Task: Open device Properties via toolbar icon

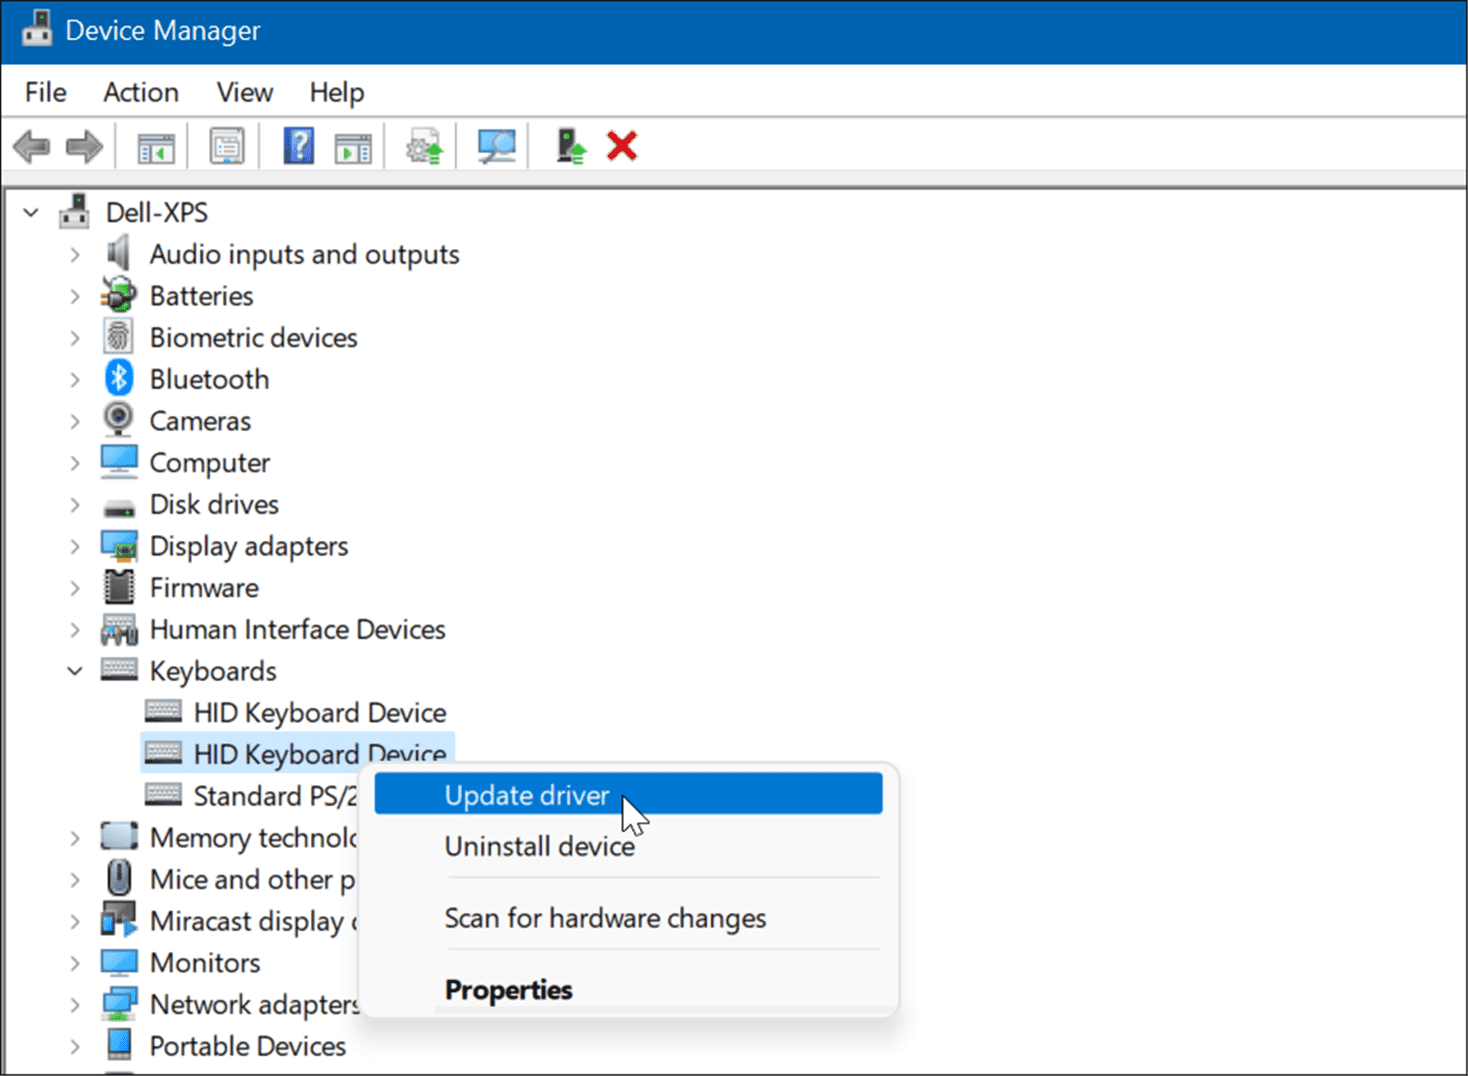Action: pos(226,146)
